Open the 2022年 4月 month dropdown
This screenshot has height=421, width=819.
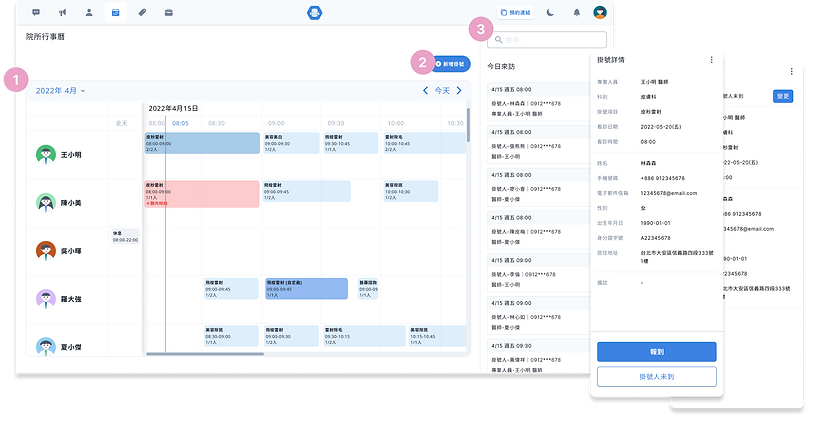tap(60, 91)
